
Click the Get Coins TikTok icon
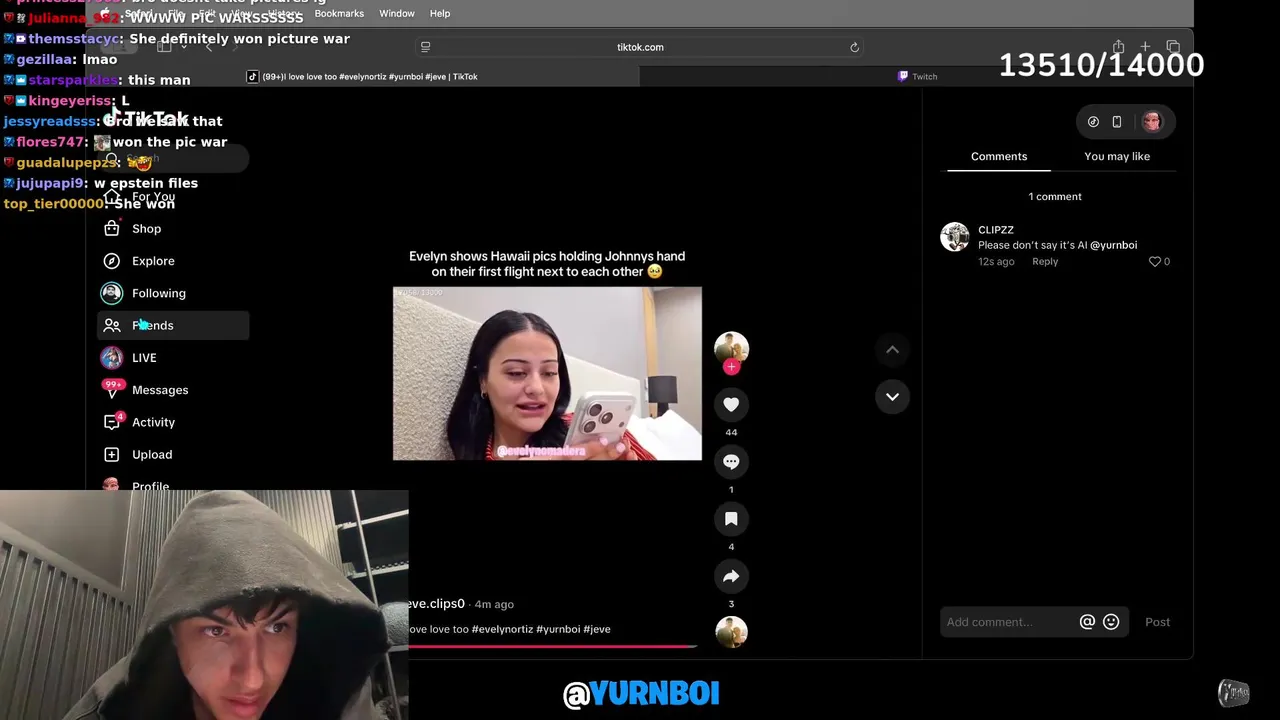pos(1093,122)
